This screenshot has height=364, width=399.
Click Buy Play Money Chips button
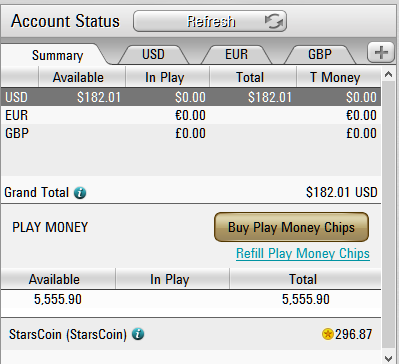pyautogui.click(x=291, y=227)
